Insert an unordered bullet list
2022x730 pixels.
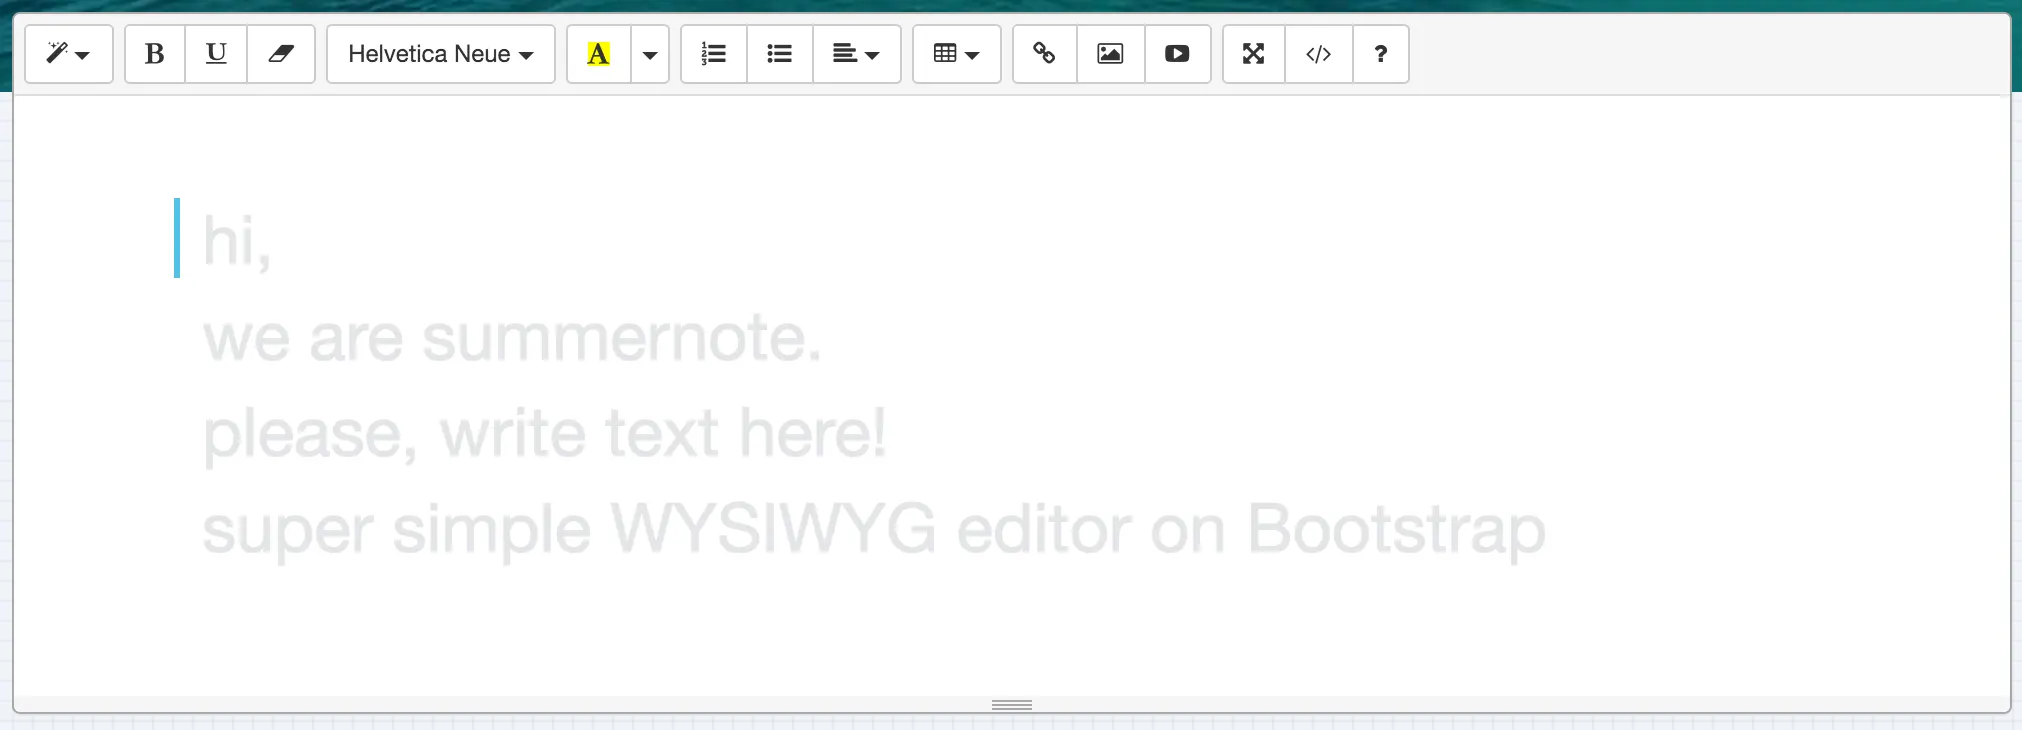click(x=780, y=54)
